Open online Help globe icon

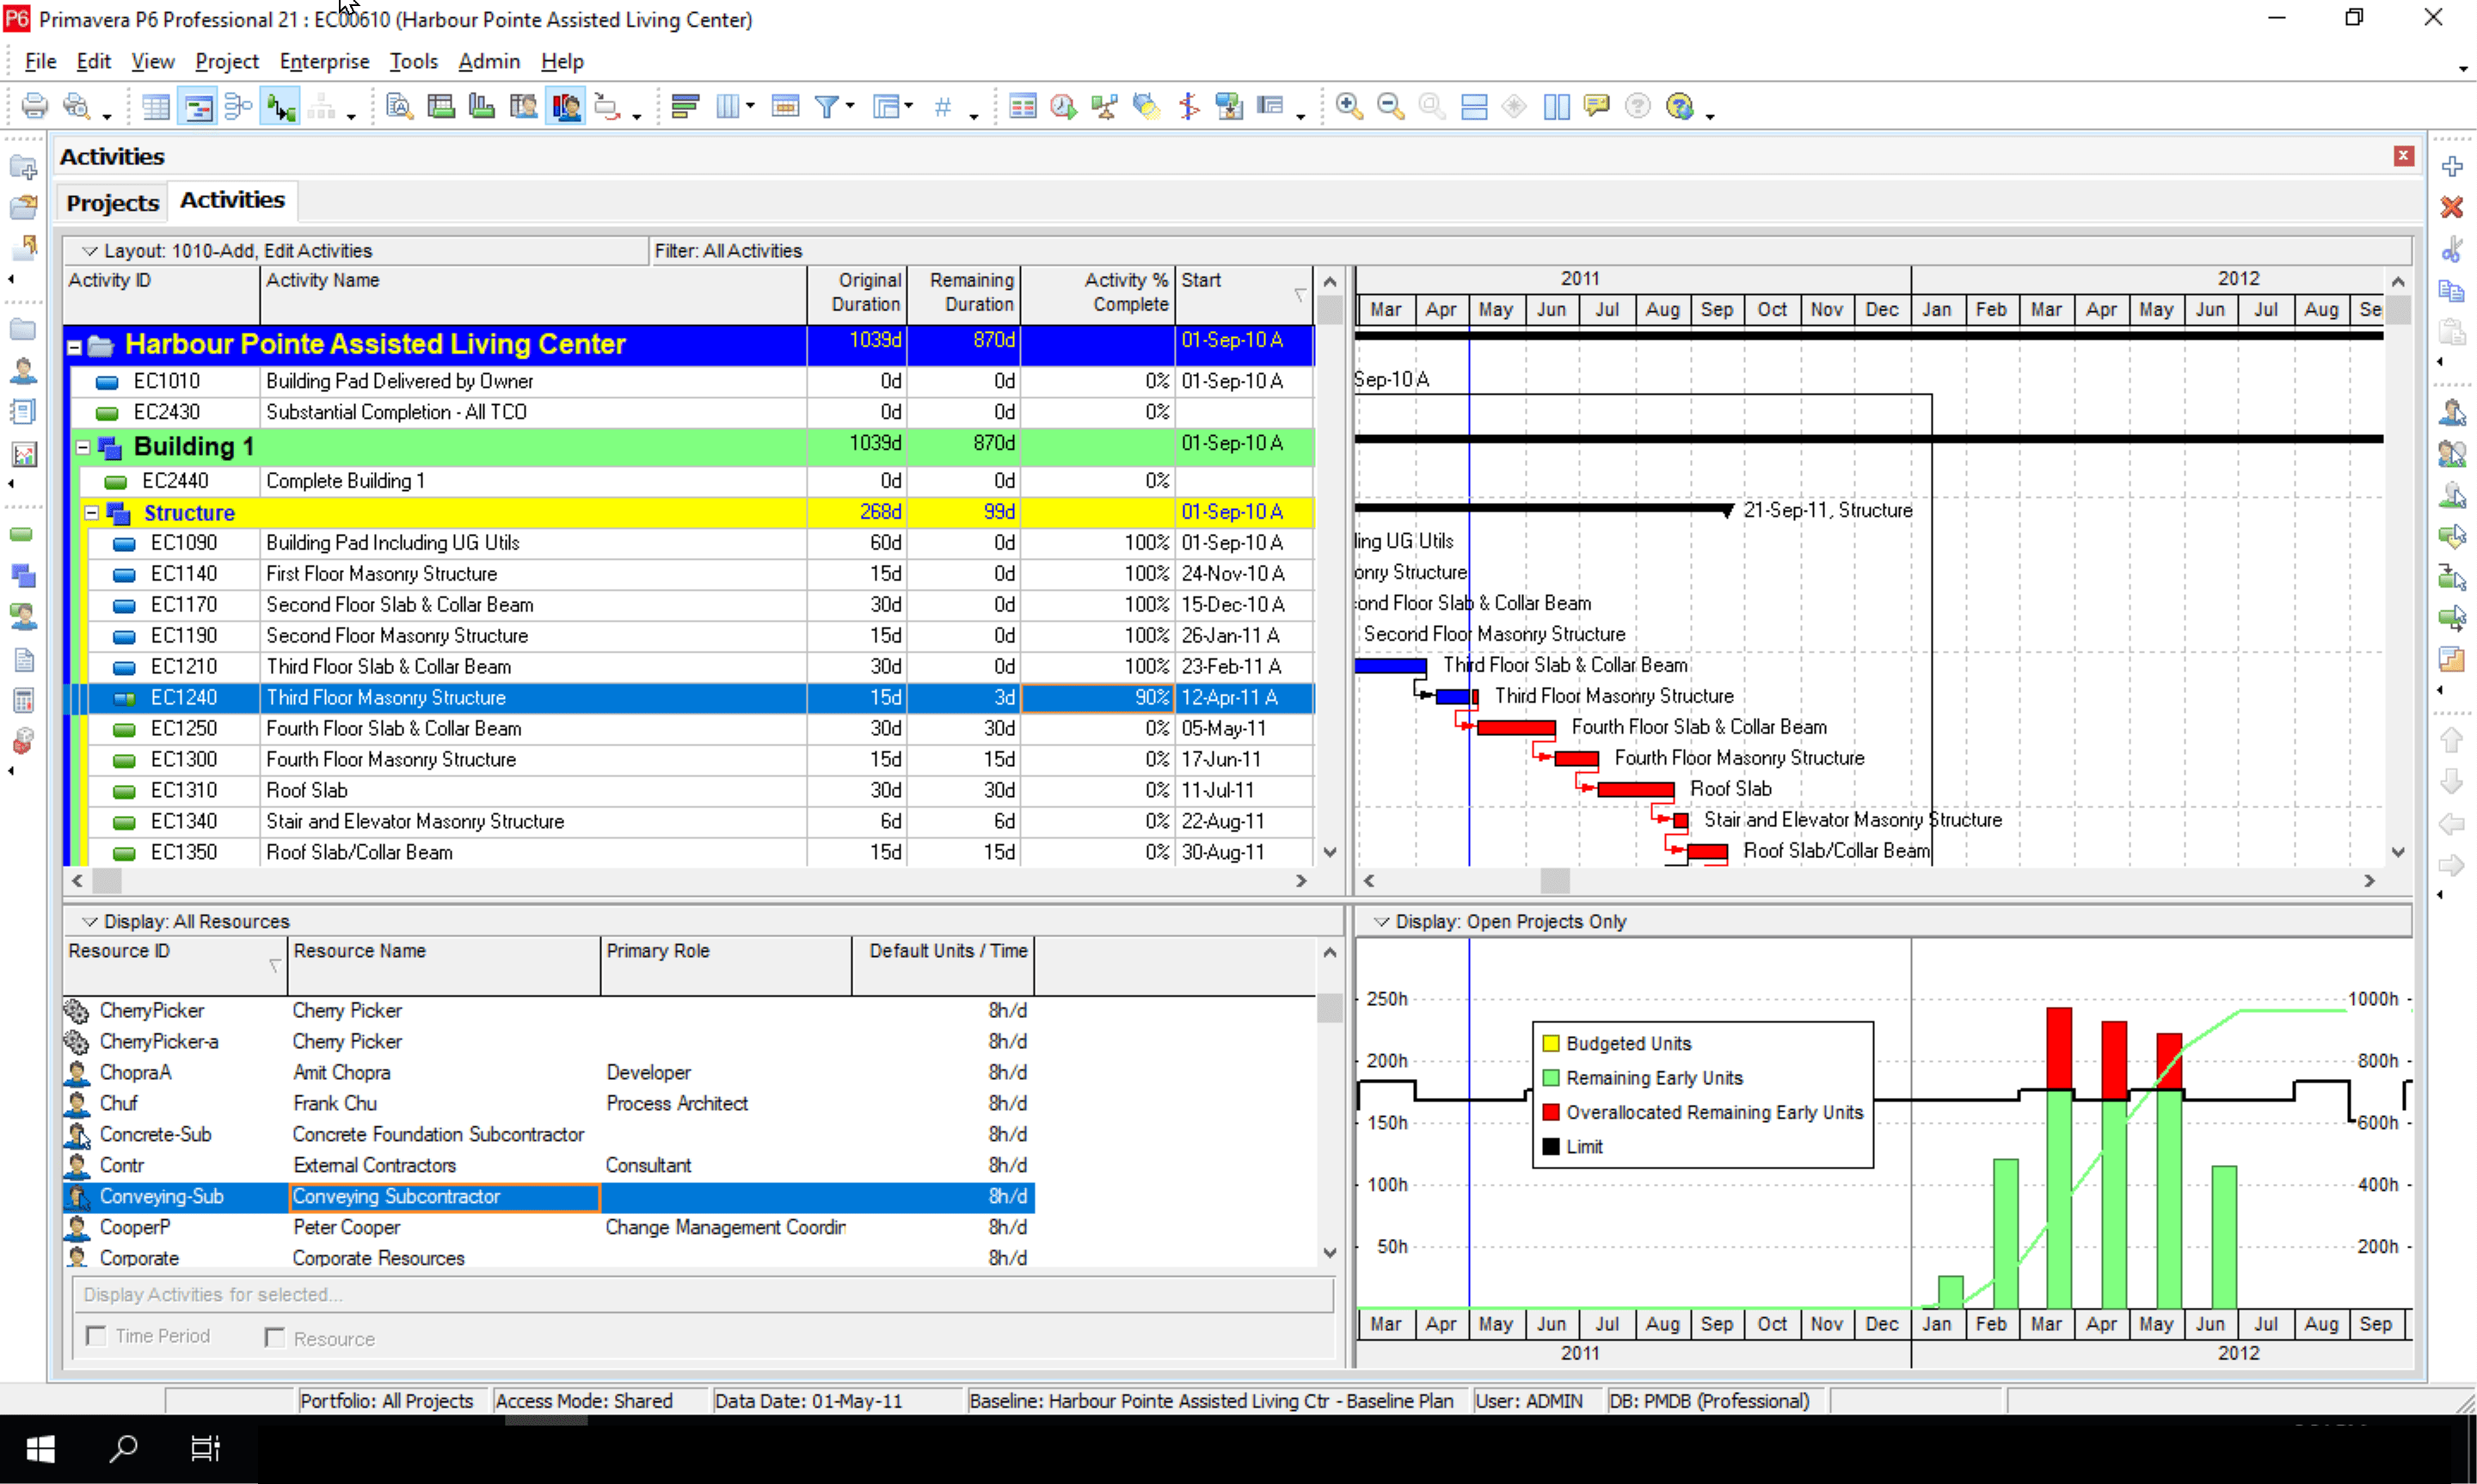click(1680, 106)
